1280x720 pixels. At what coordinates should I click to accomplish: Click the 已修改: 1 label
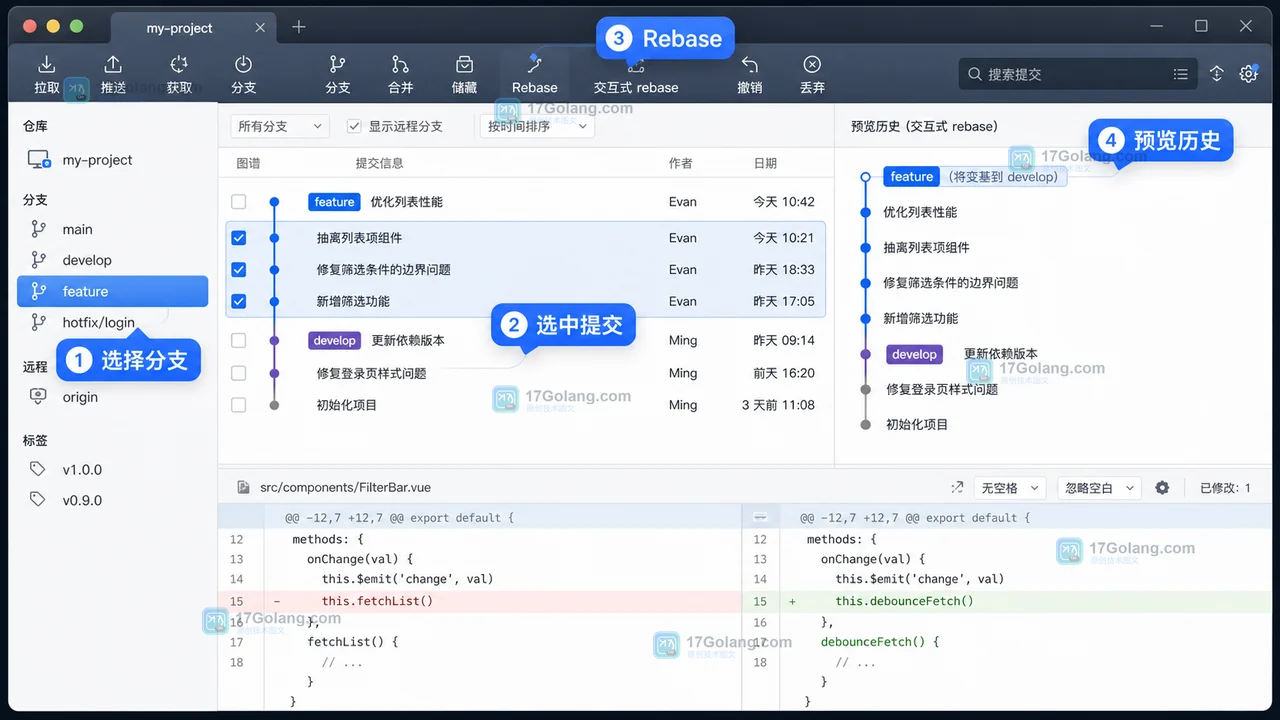pyautogui.click(x=1225, y=488)
